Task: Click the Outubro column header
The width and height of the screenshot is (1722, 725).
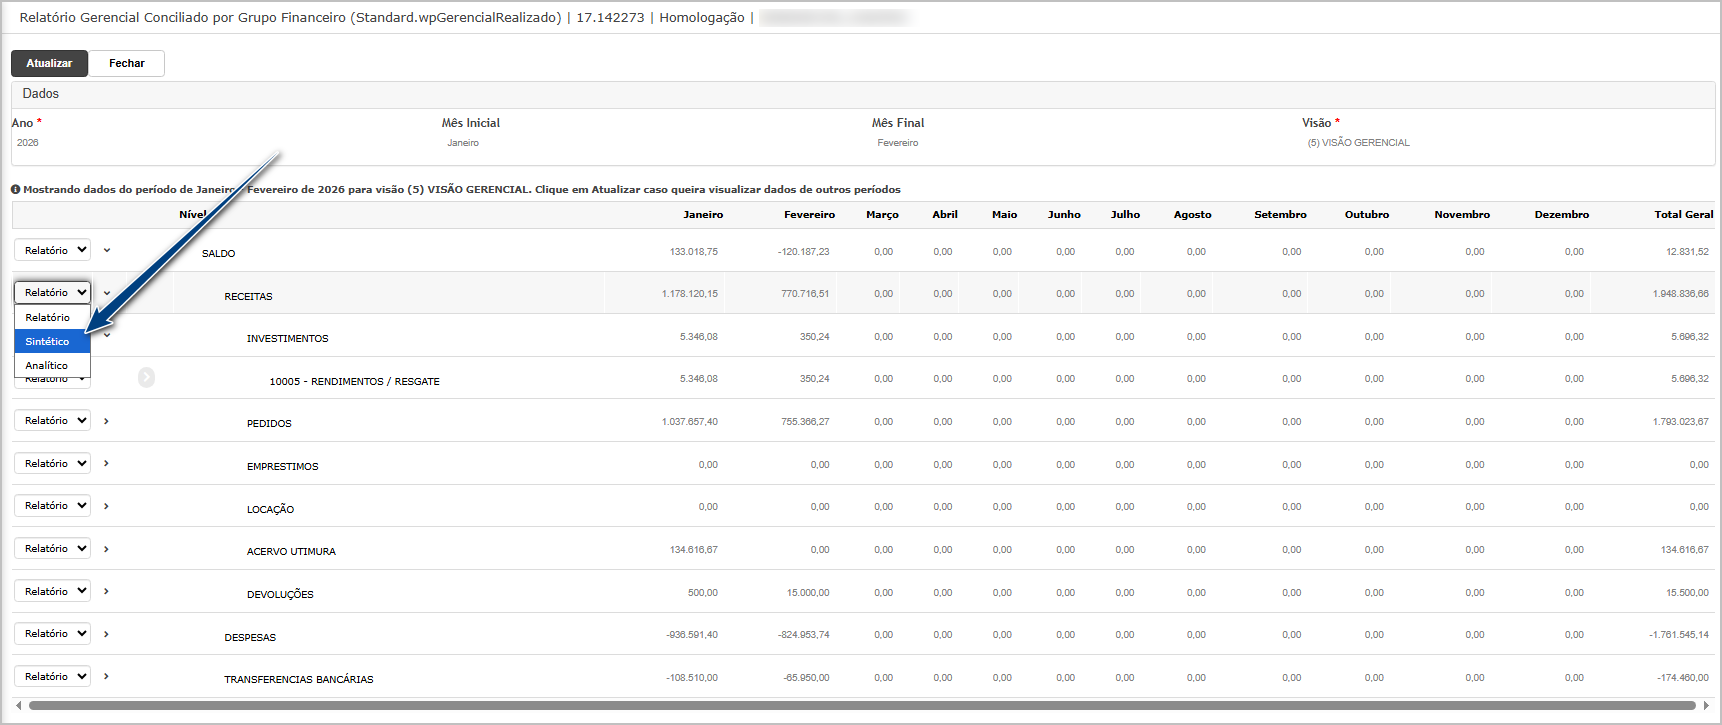Action: pos(1367,215)
